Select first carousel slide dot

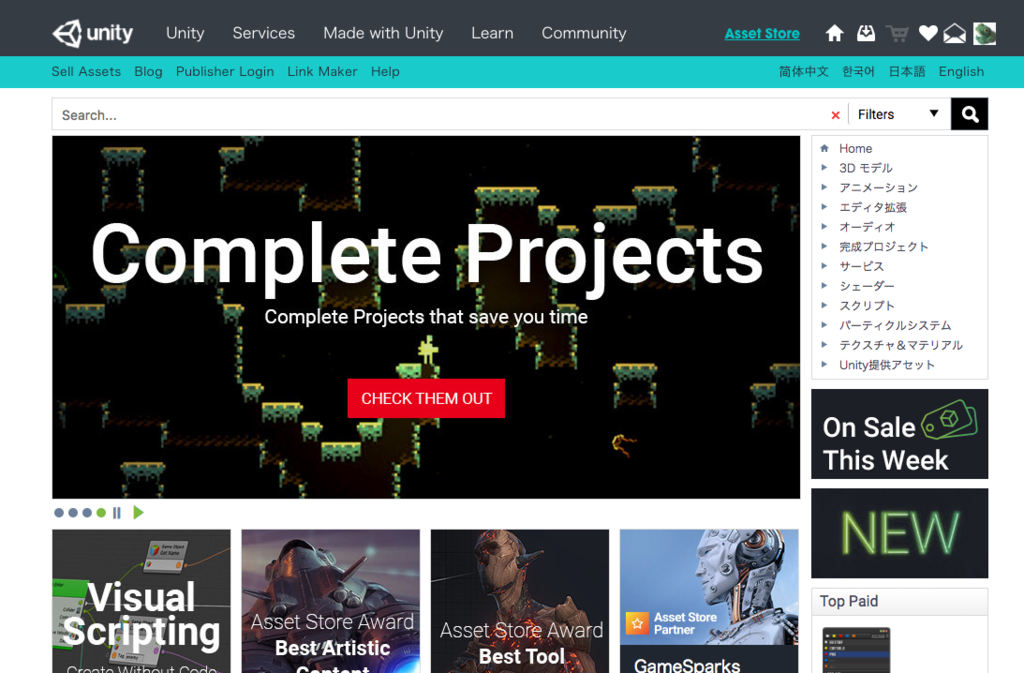(x=59, y=512)
